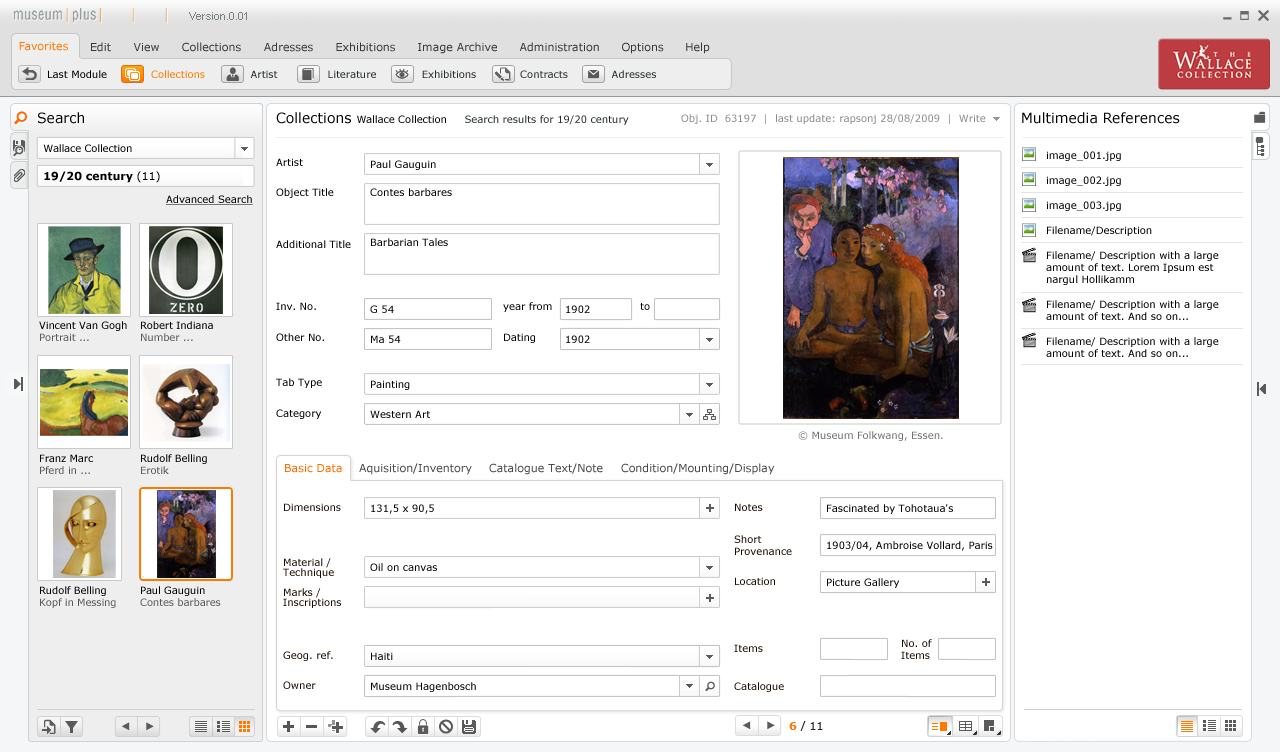Click the undo arrow icon in record toolbar
The height and width of the screenshot is (752, 1280).
click(377, 727)
